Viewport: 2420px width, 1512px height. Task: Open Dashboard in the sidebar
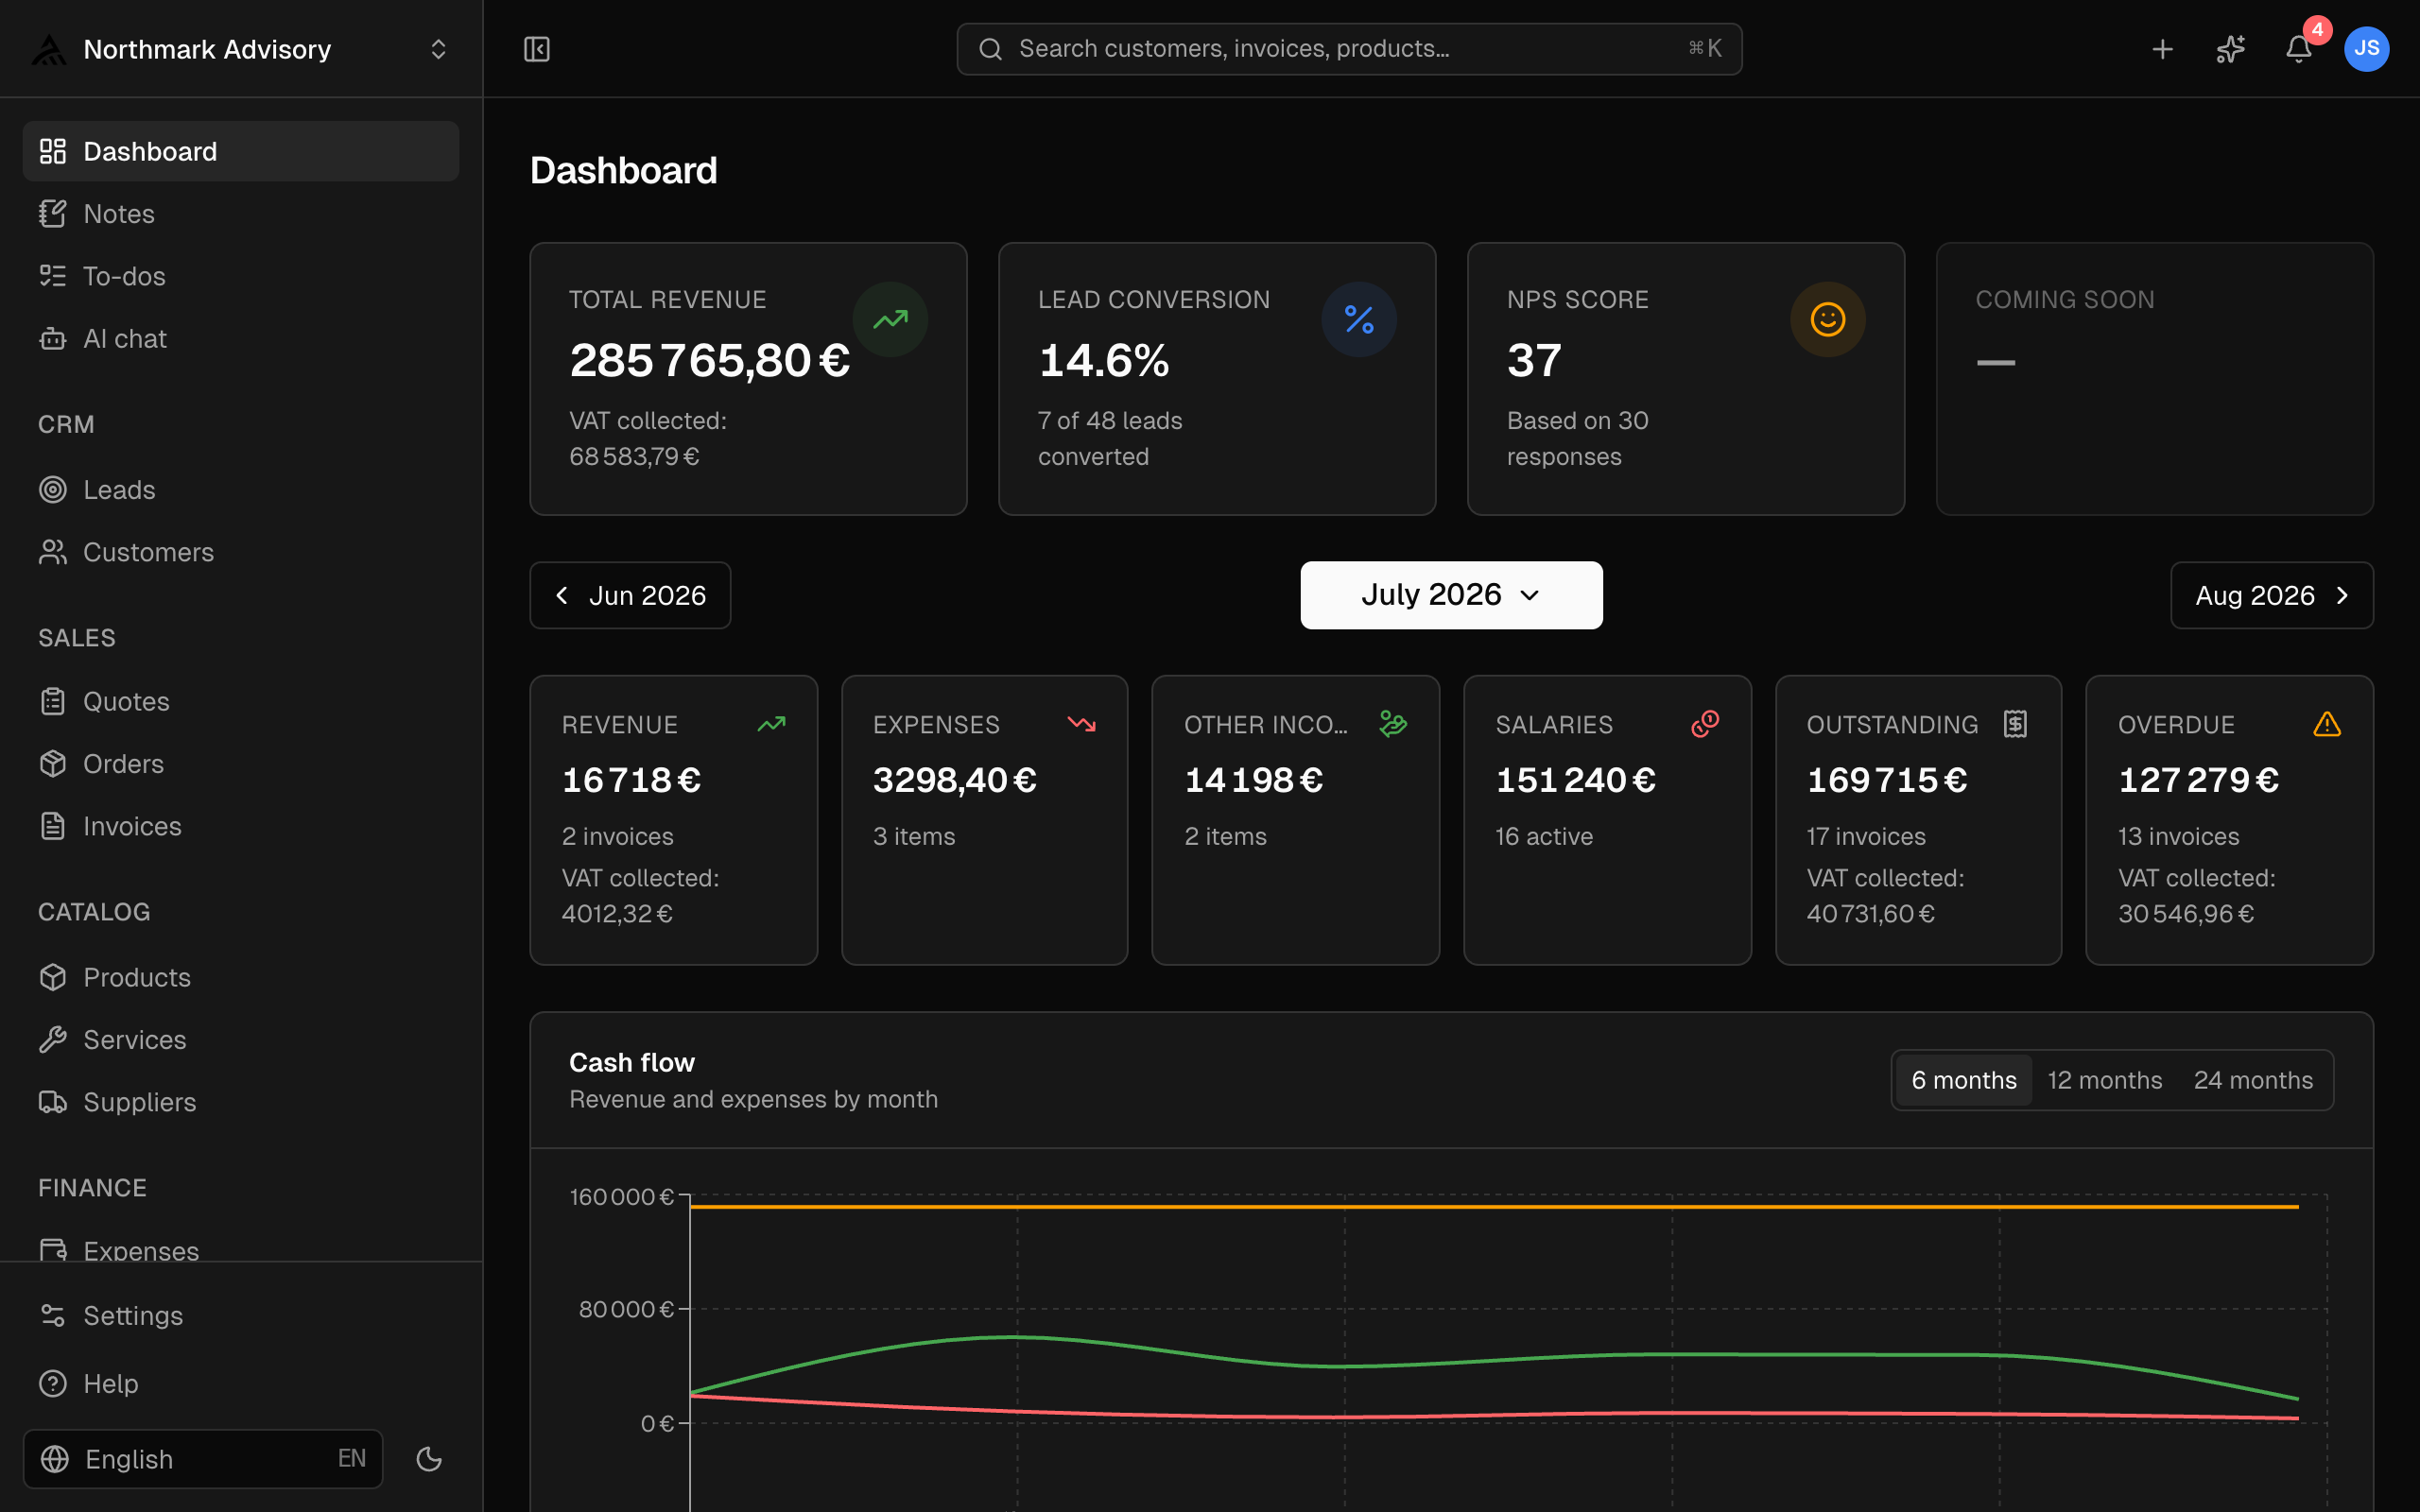tap(241, 151)
